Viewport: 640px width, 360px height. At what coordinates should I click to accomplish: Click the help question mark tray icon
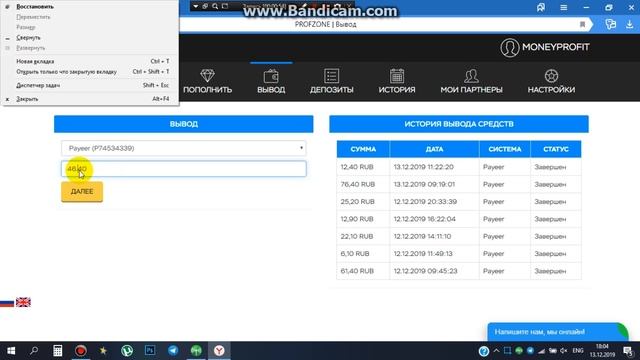(484, 351)
